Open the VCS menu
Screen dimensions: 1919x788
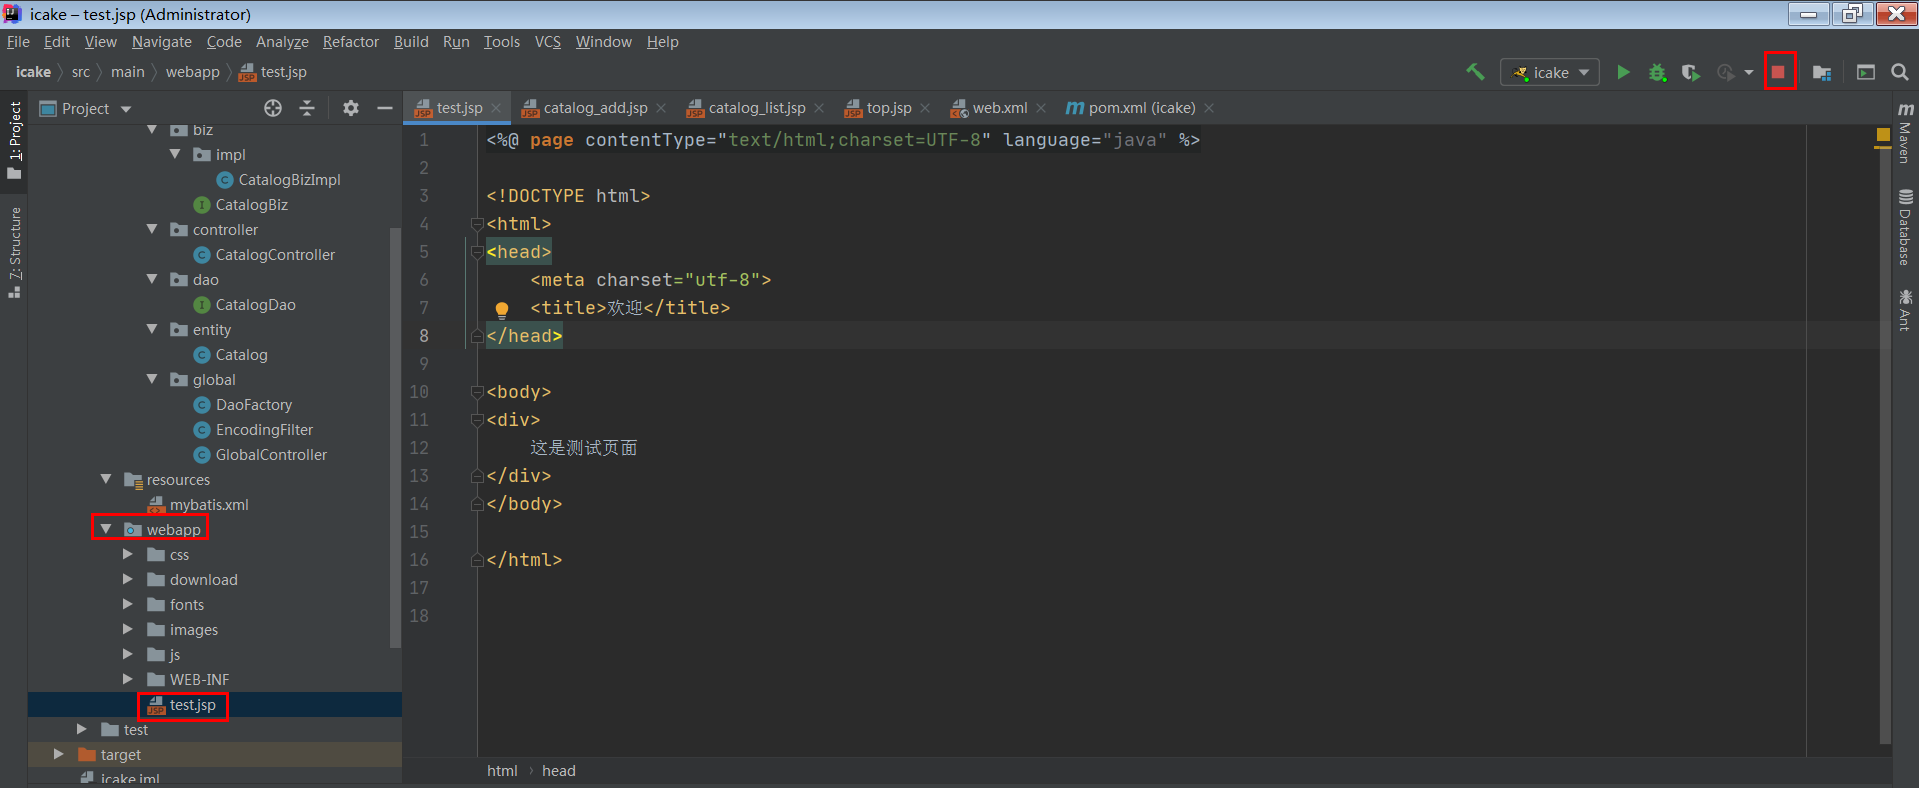click(x=547, y=42)
